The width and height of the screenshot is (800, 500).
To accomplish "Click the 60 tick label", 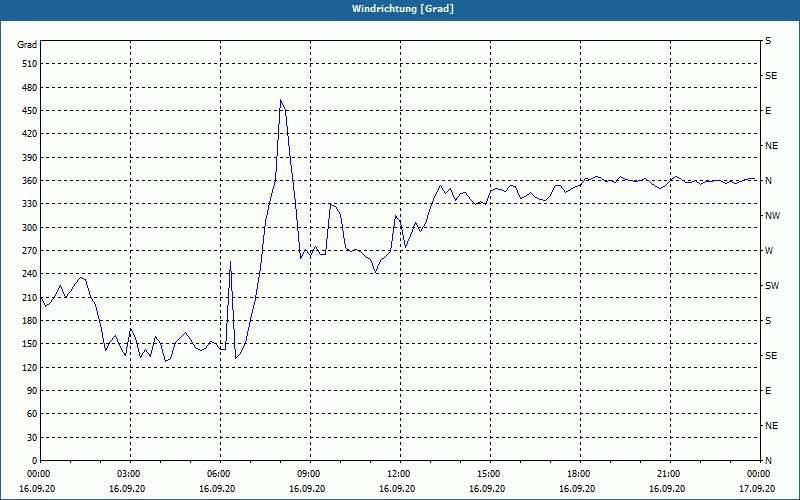I will 32,414.
